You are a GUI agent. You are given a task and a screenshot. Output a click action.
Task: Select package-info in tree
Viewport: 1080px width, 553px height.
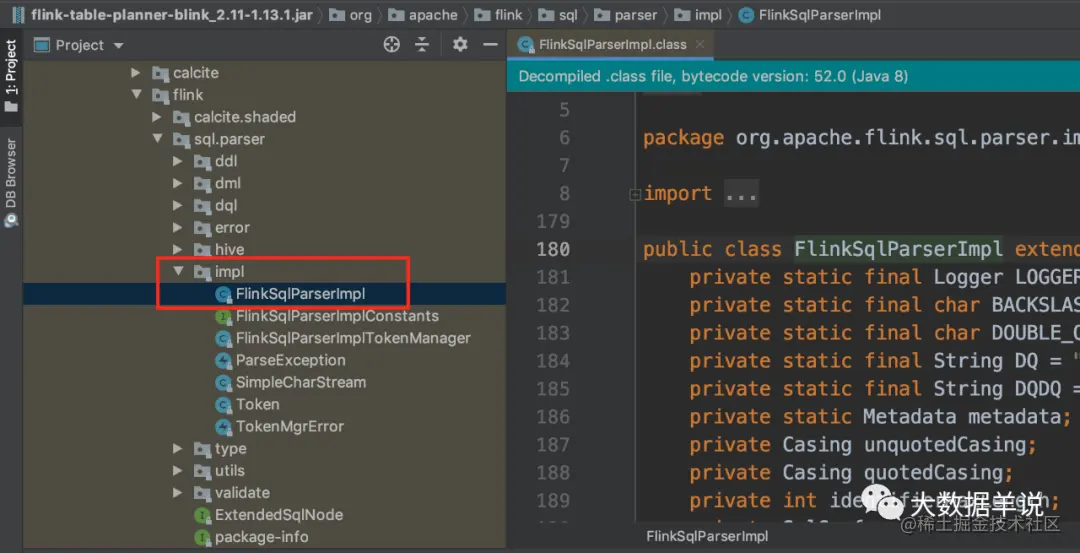coord(262,536)
